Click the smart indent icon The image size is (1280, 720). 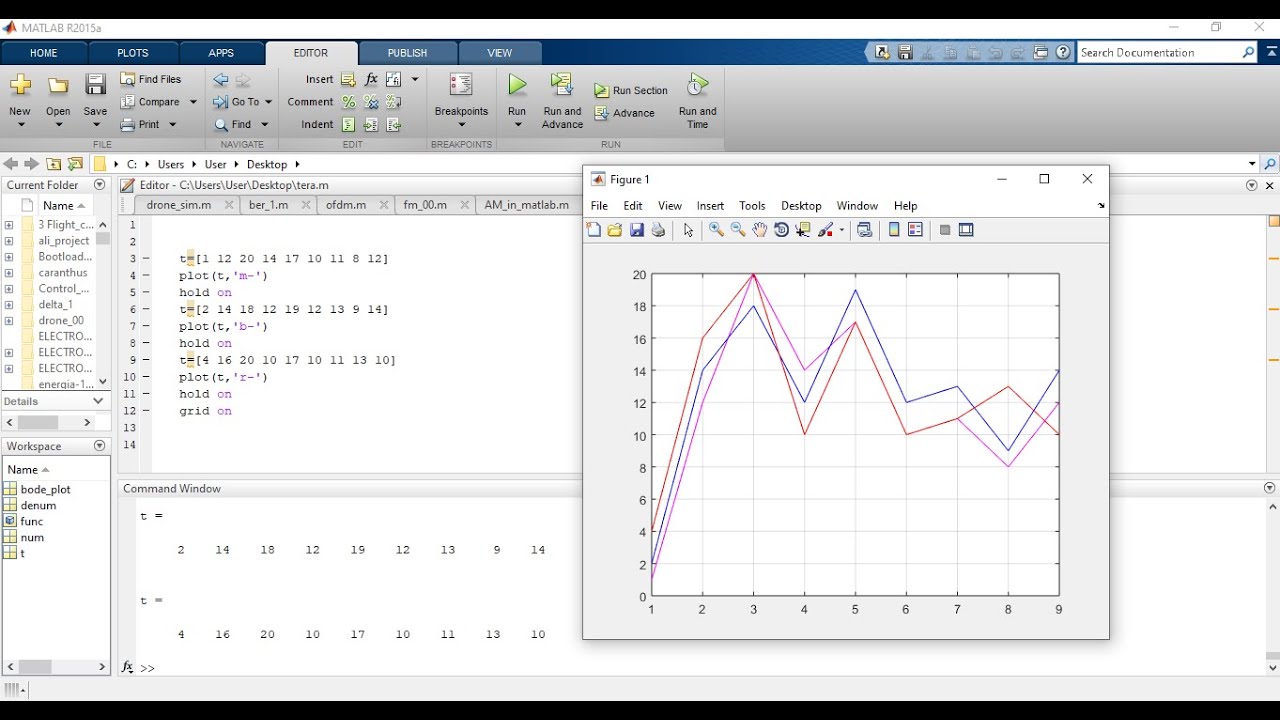348,125
